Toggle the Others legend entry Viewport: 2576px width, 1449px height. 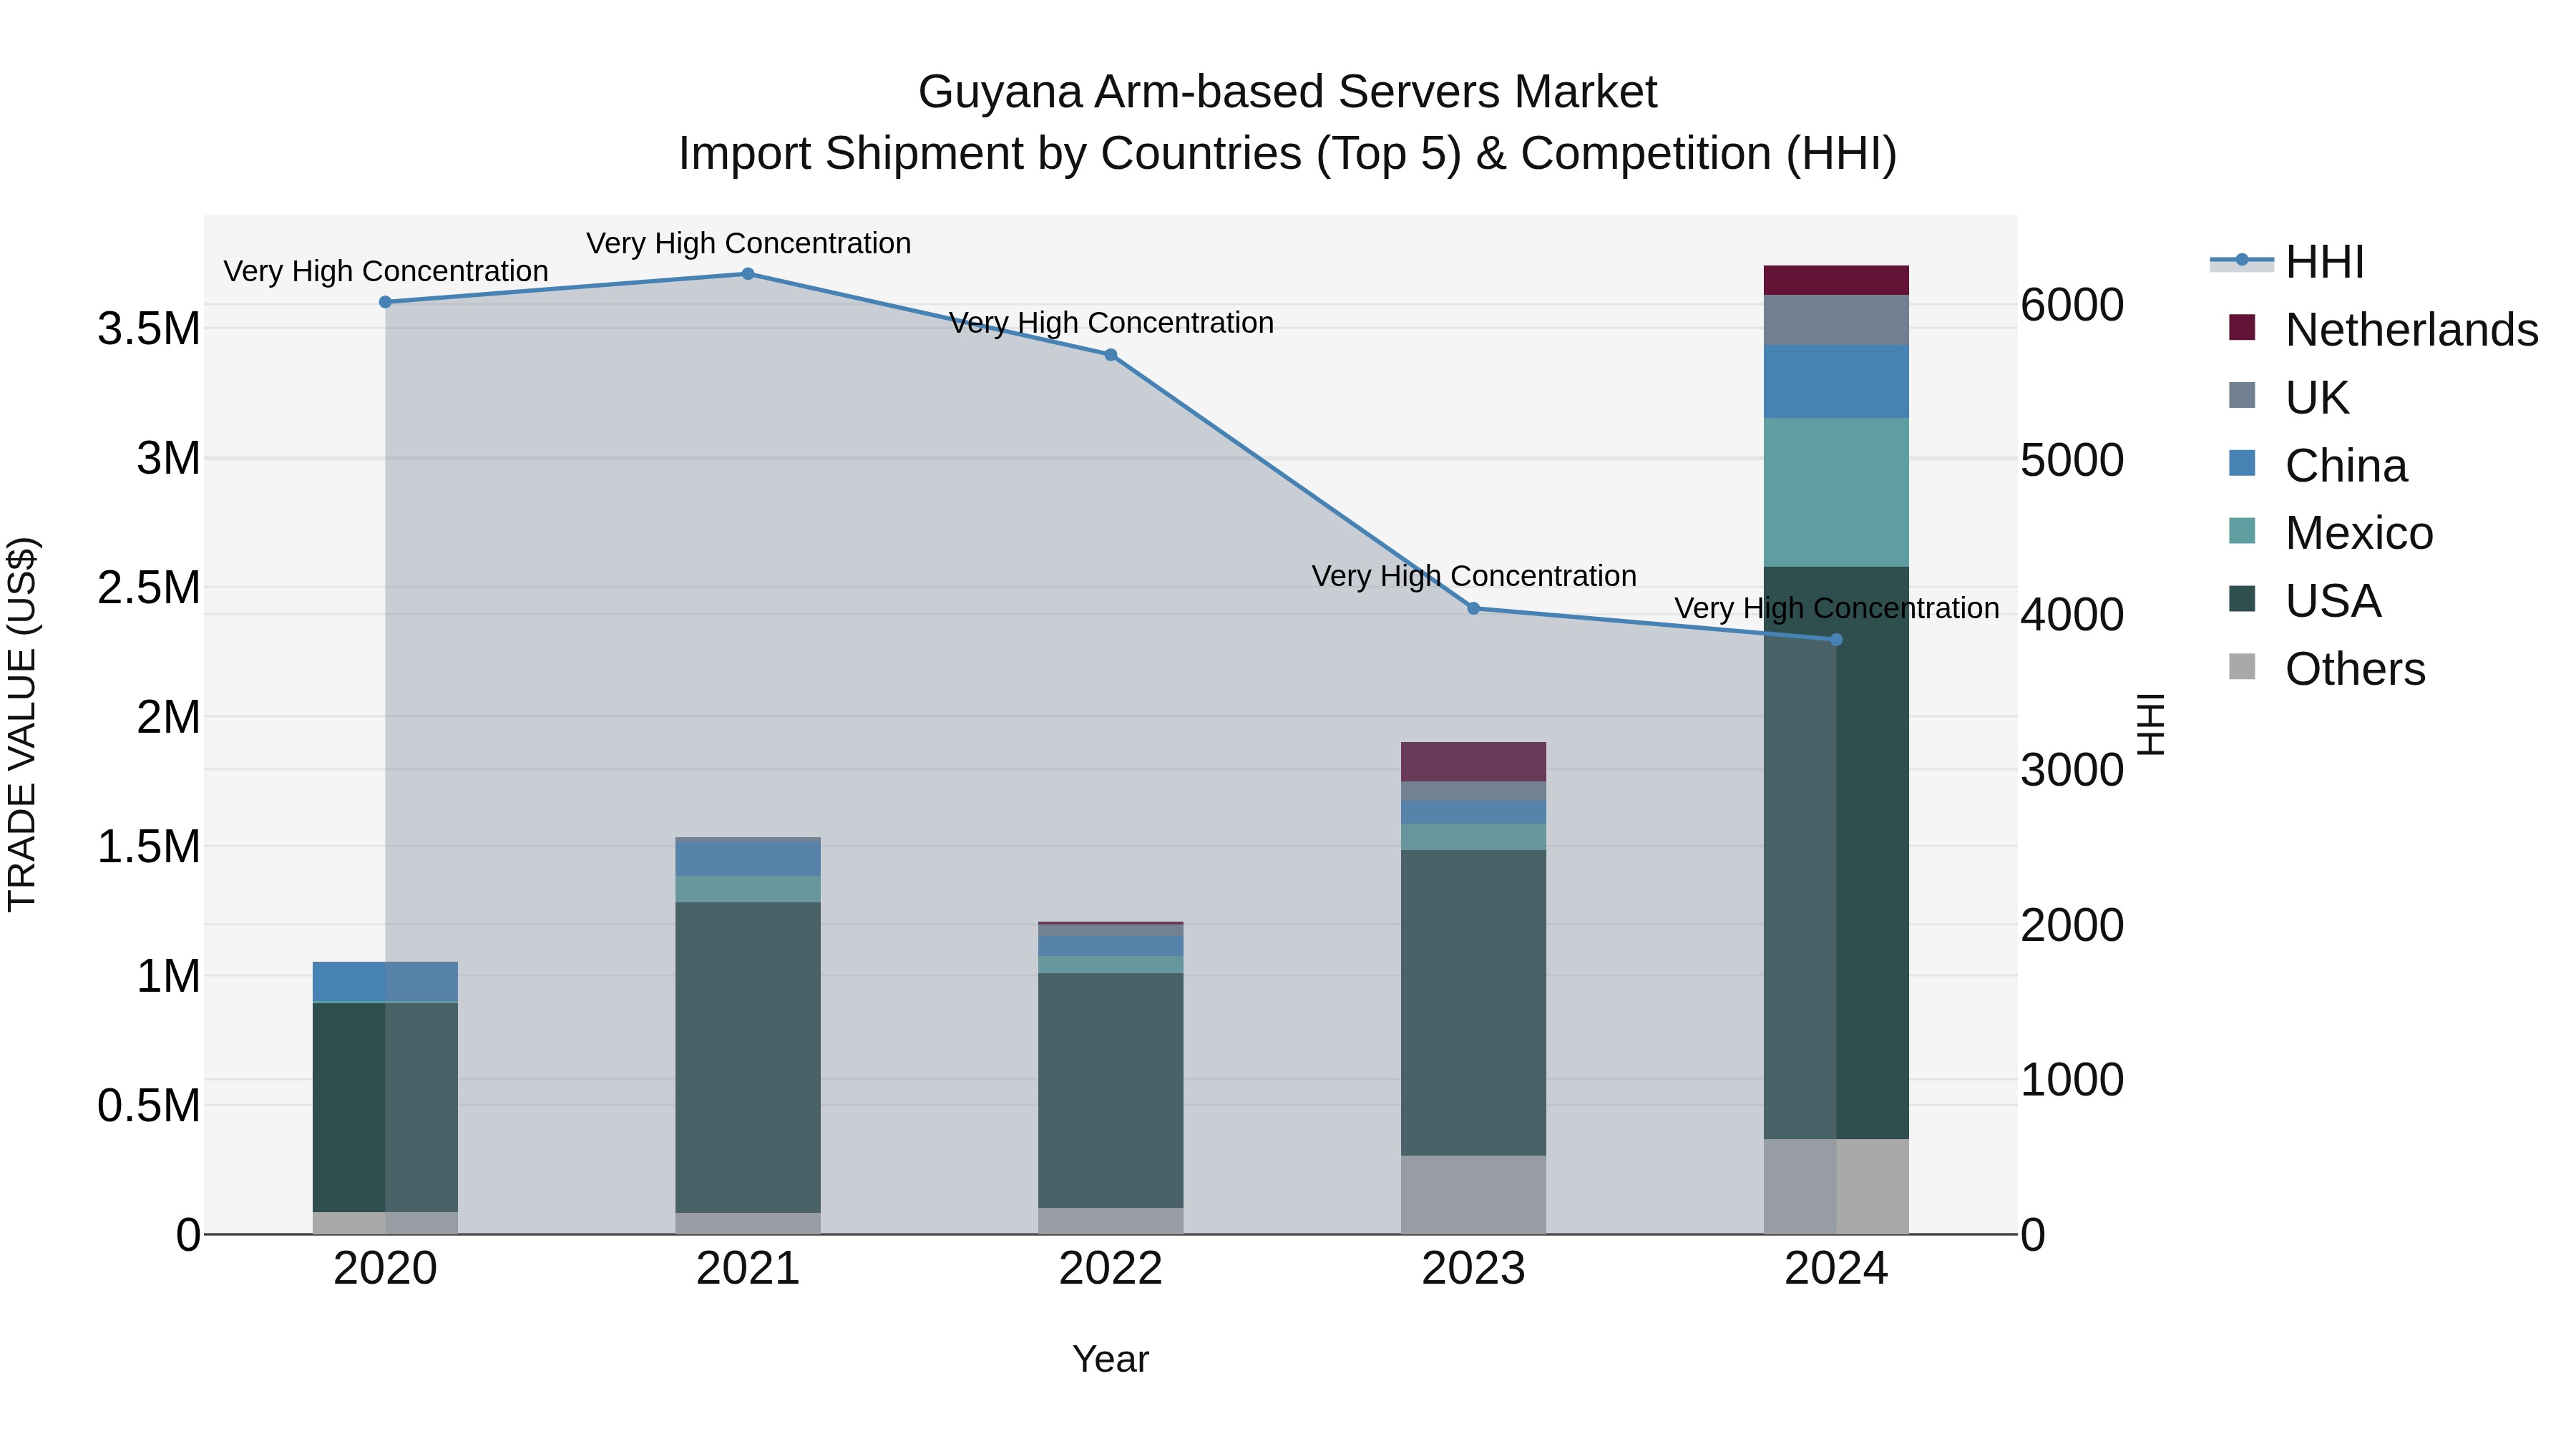pyautogui.click(x=2327, y=669)
